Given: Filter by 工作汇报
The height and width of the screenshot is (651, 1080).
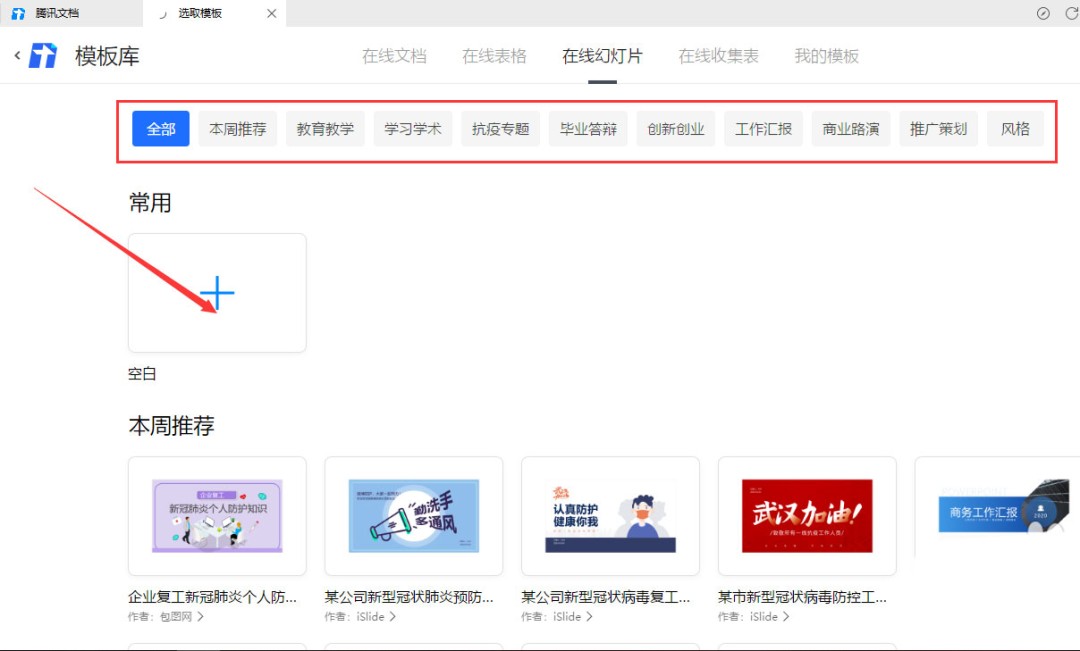Looking at the screenshot, I should point(763,128).
